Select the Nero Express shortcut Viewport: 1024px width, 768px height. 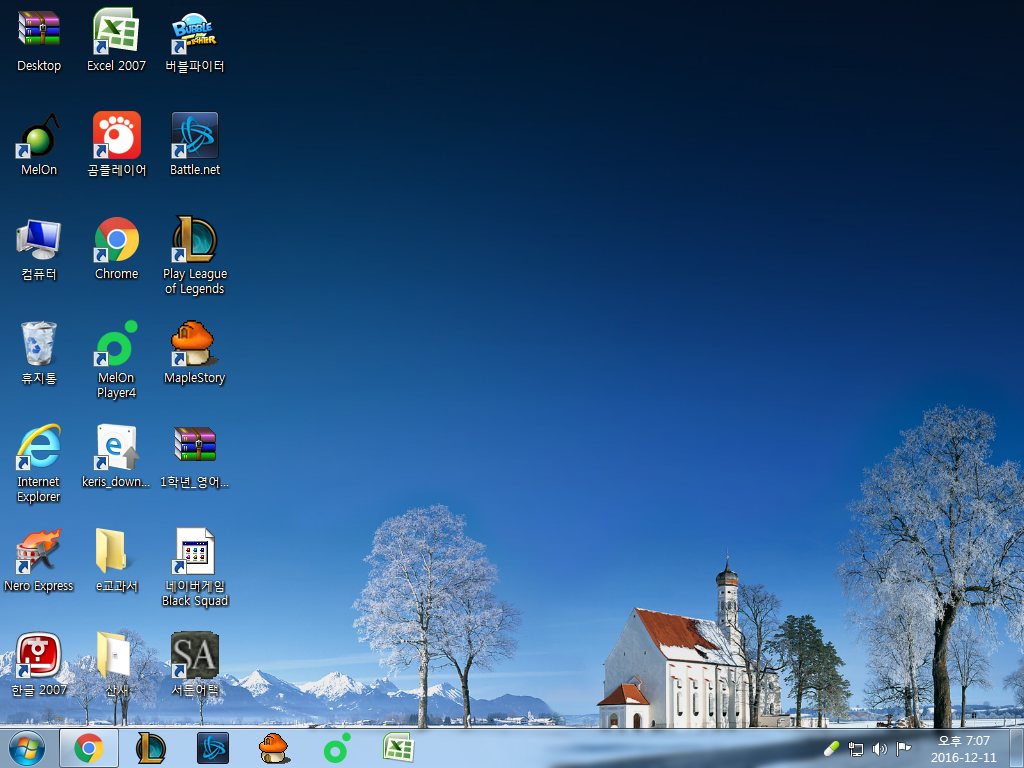(x=39, y=551)
